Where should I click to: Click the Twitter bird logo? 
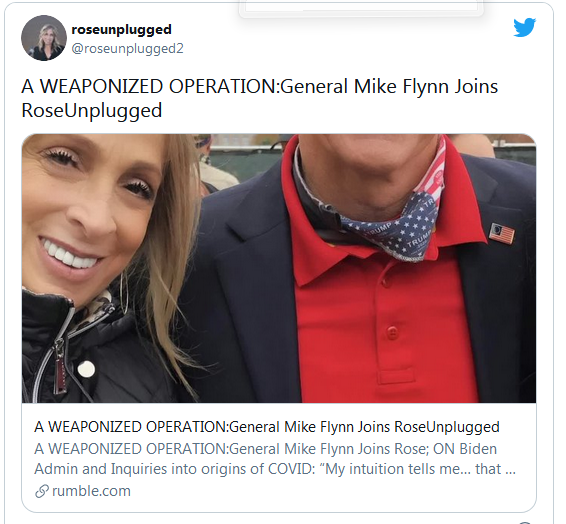[x=524, y=27]
